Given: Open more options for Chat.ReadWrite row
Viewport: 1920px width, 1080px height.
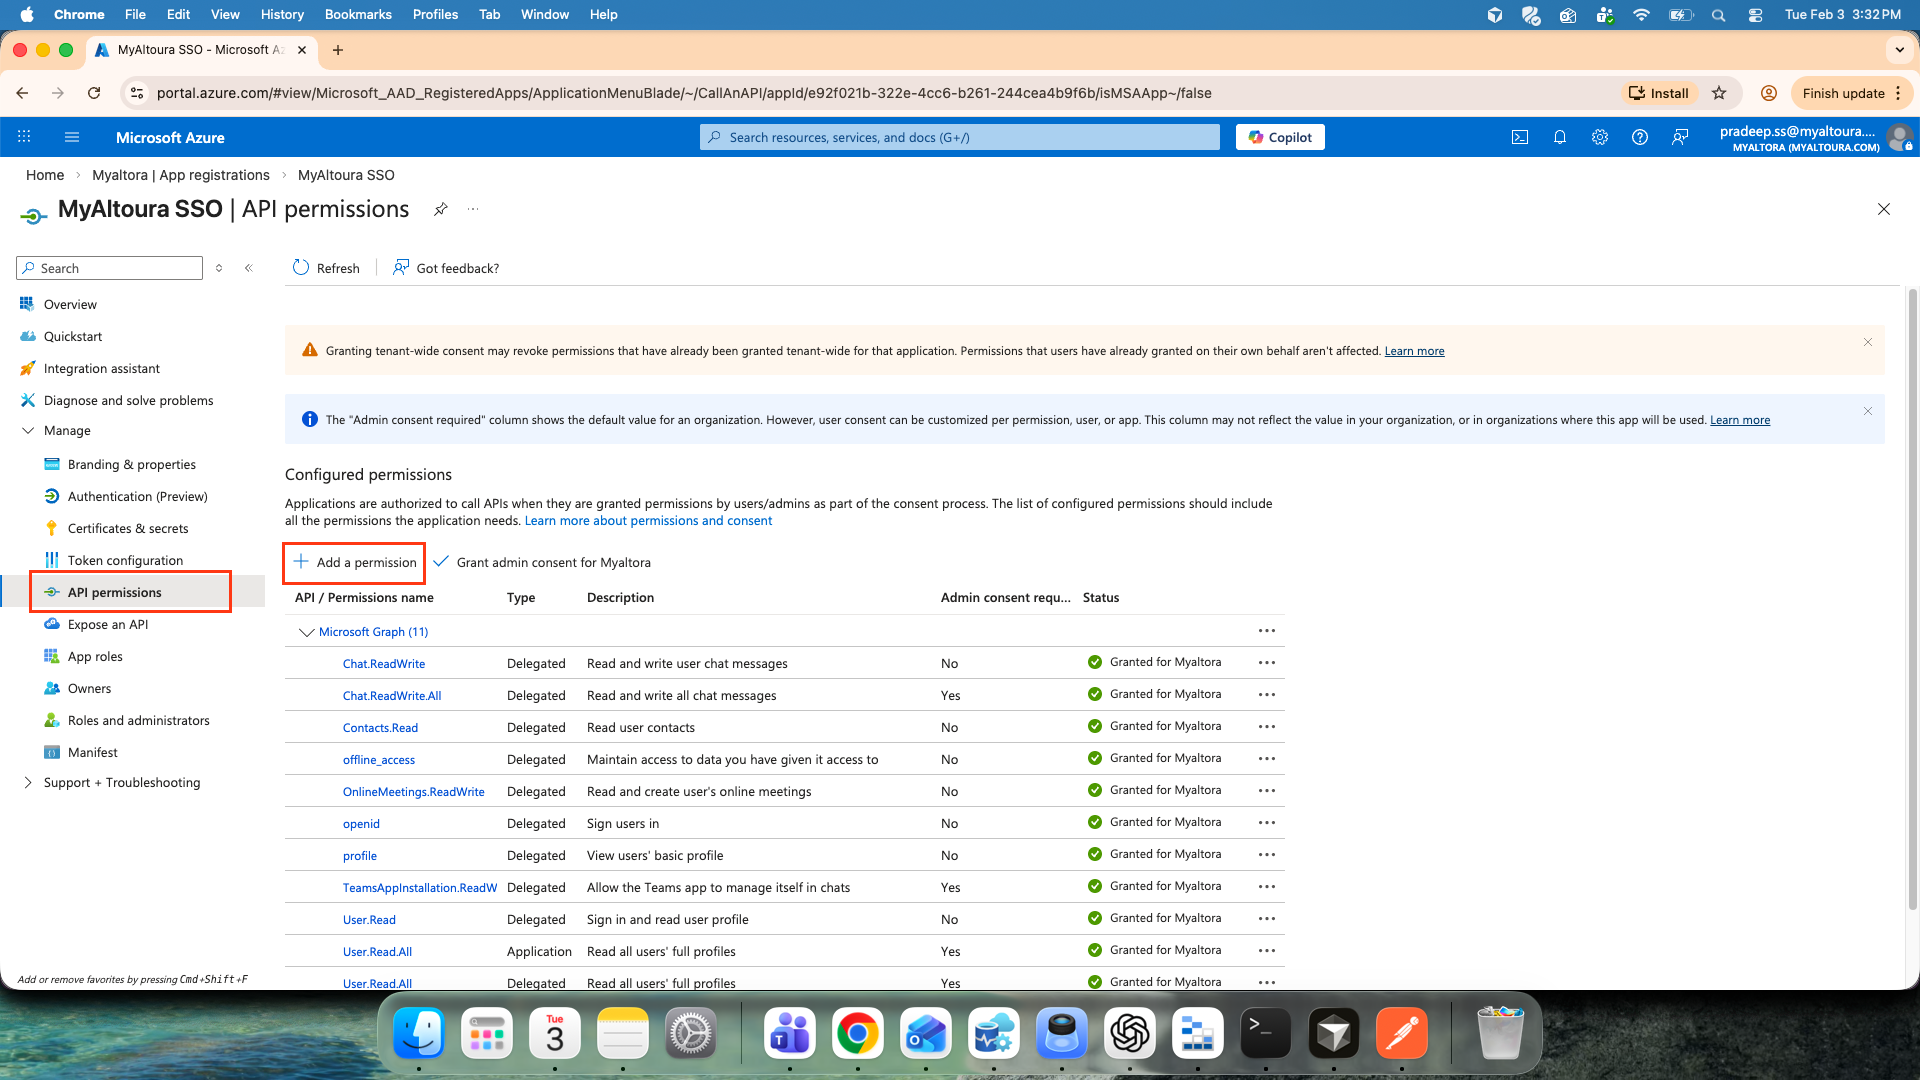Looking at the screenshot, I should (1267, 663).
